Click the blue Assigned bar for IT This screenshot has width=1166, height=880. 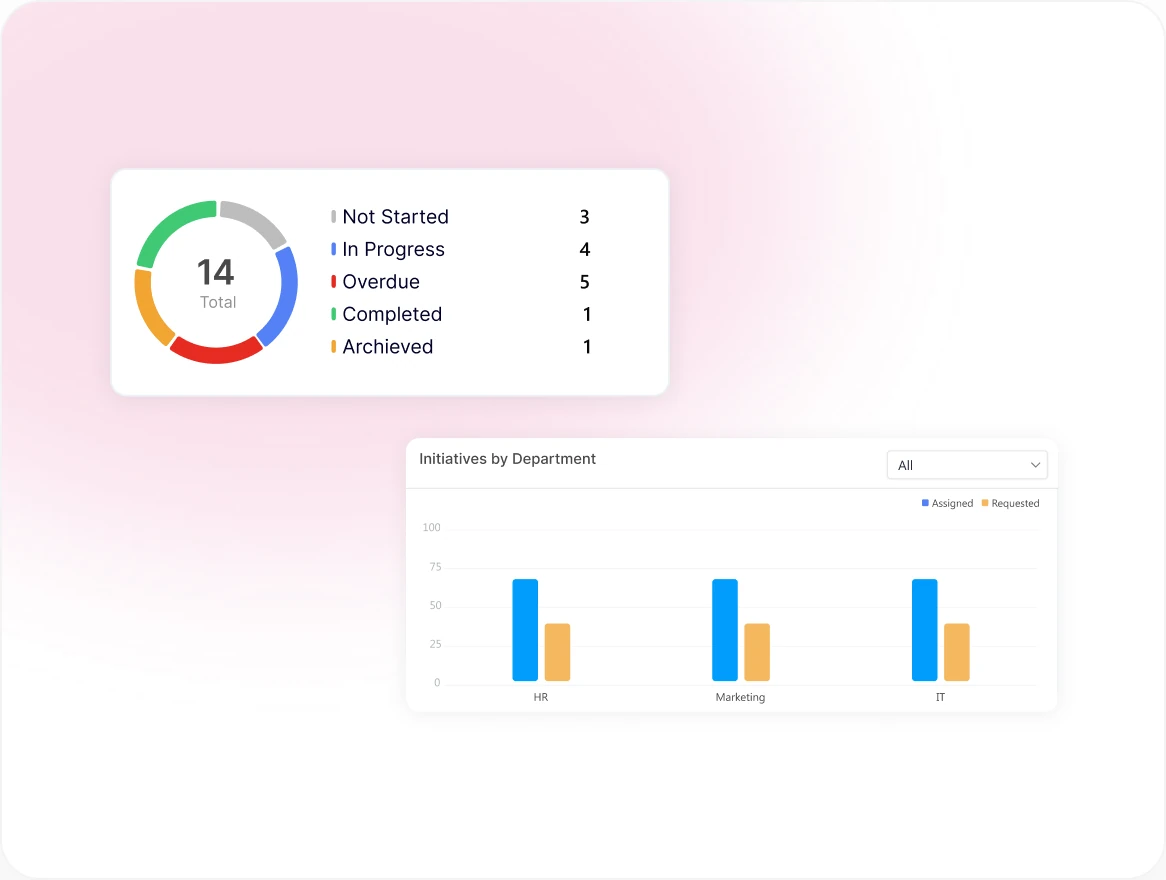tap(924, 630)
